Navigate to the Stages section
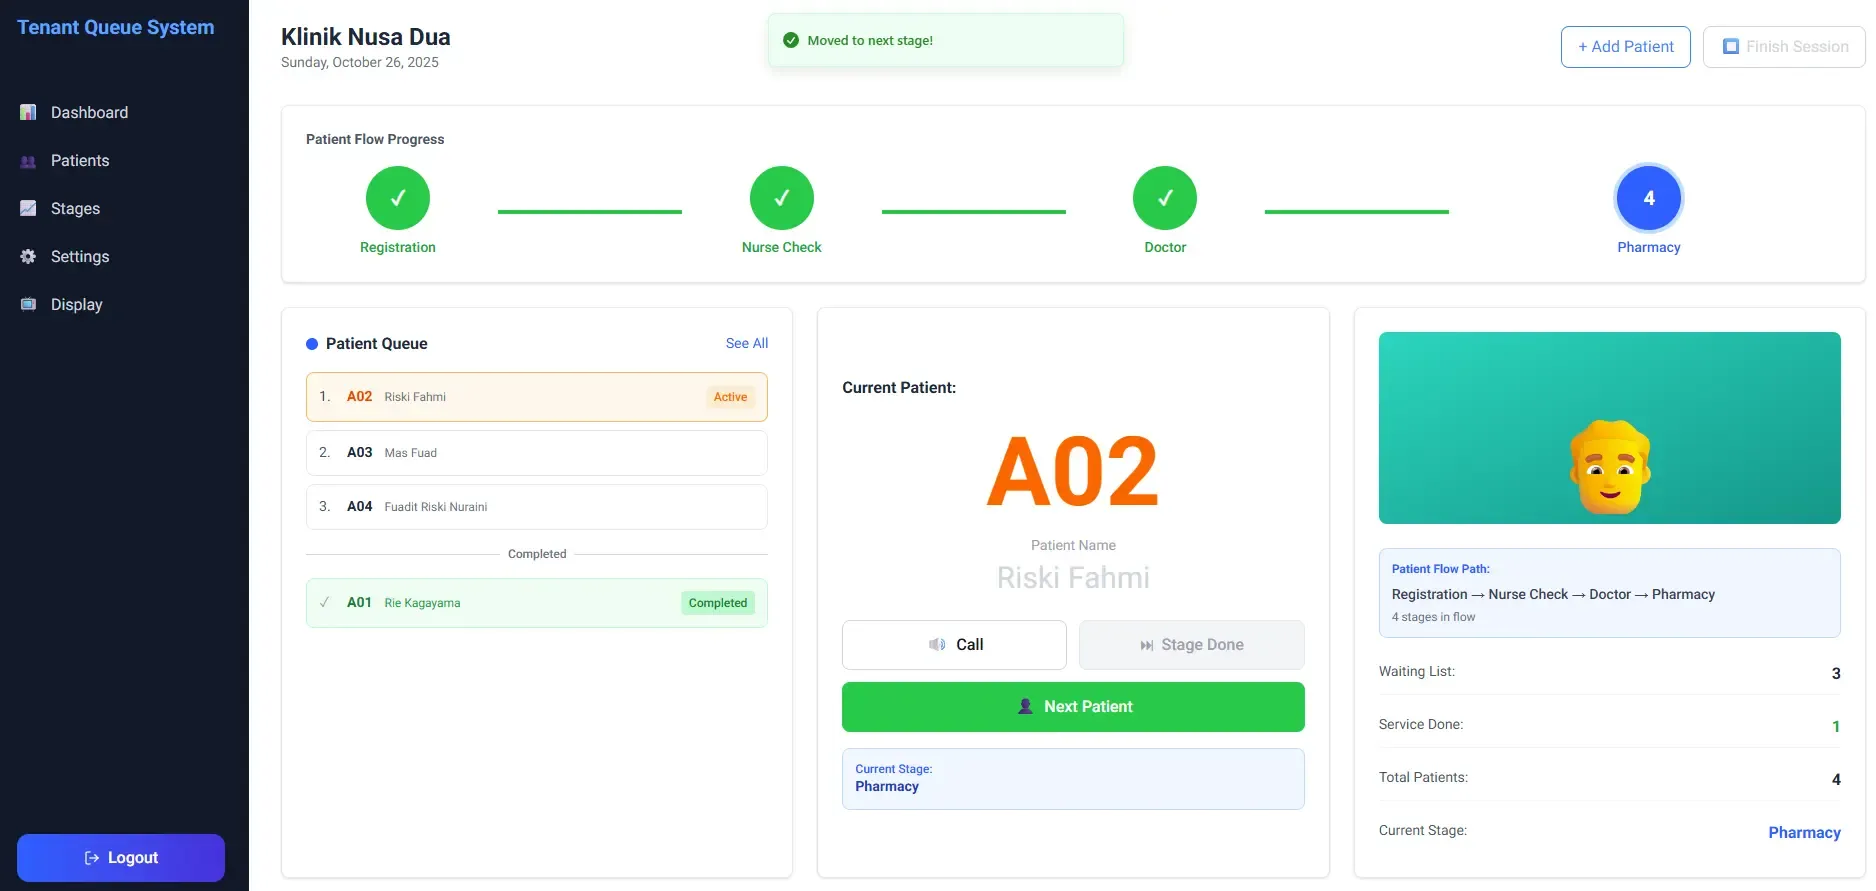The width and height of the screenshot is (1876, 891). (75, 208)
